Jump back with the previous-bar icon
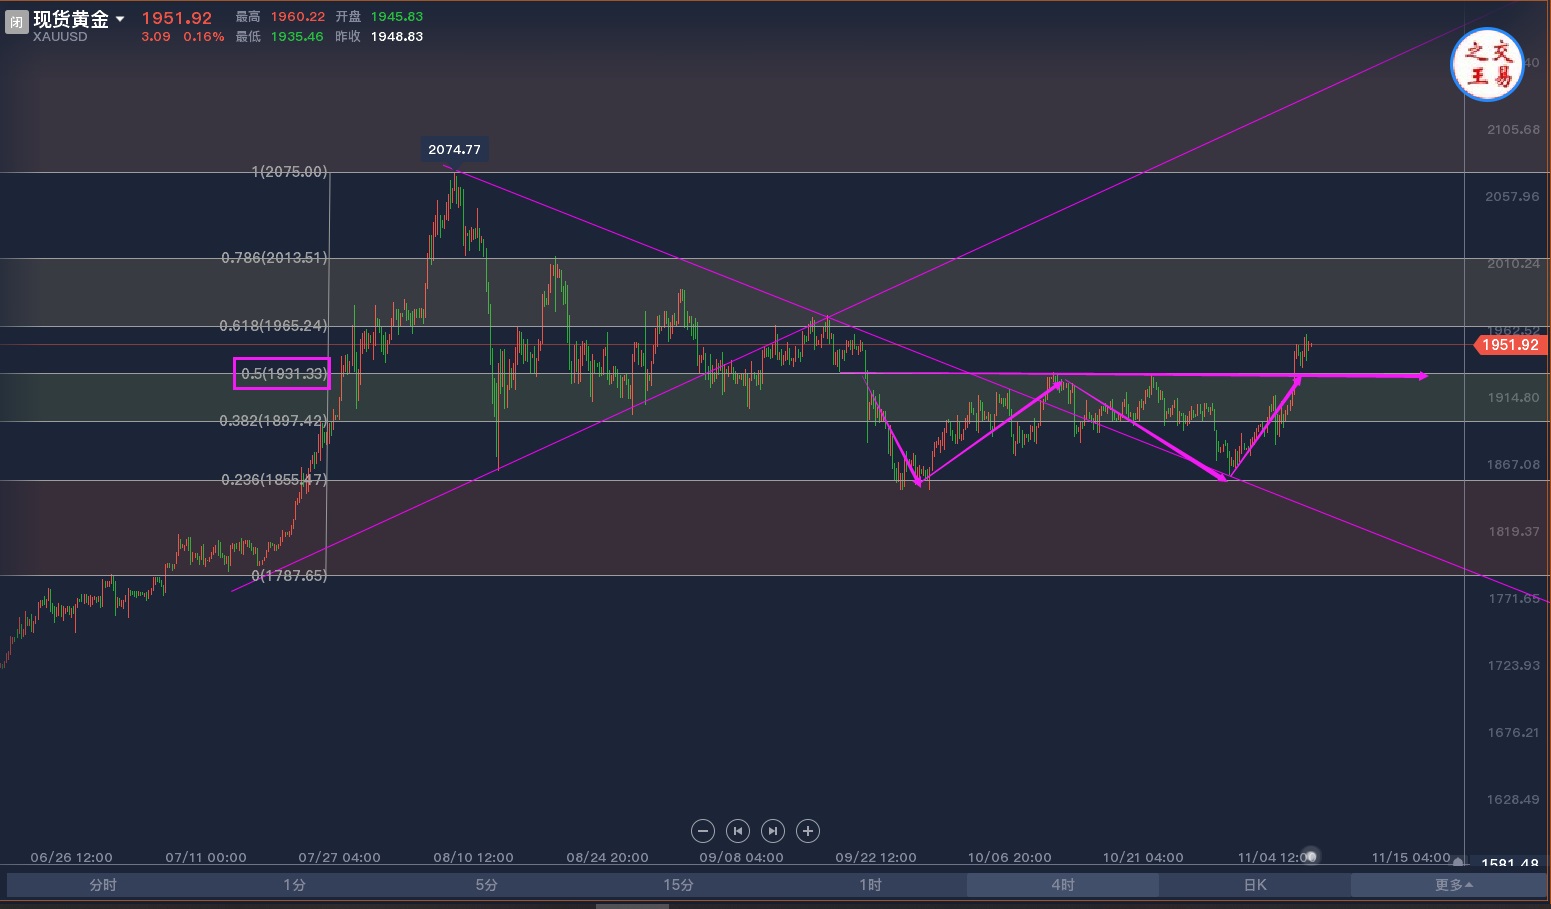Screen dimensions: 1551x909 tap(738, 831)
